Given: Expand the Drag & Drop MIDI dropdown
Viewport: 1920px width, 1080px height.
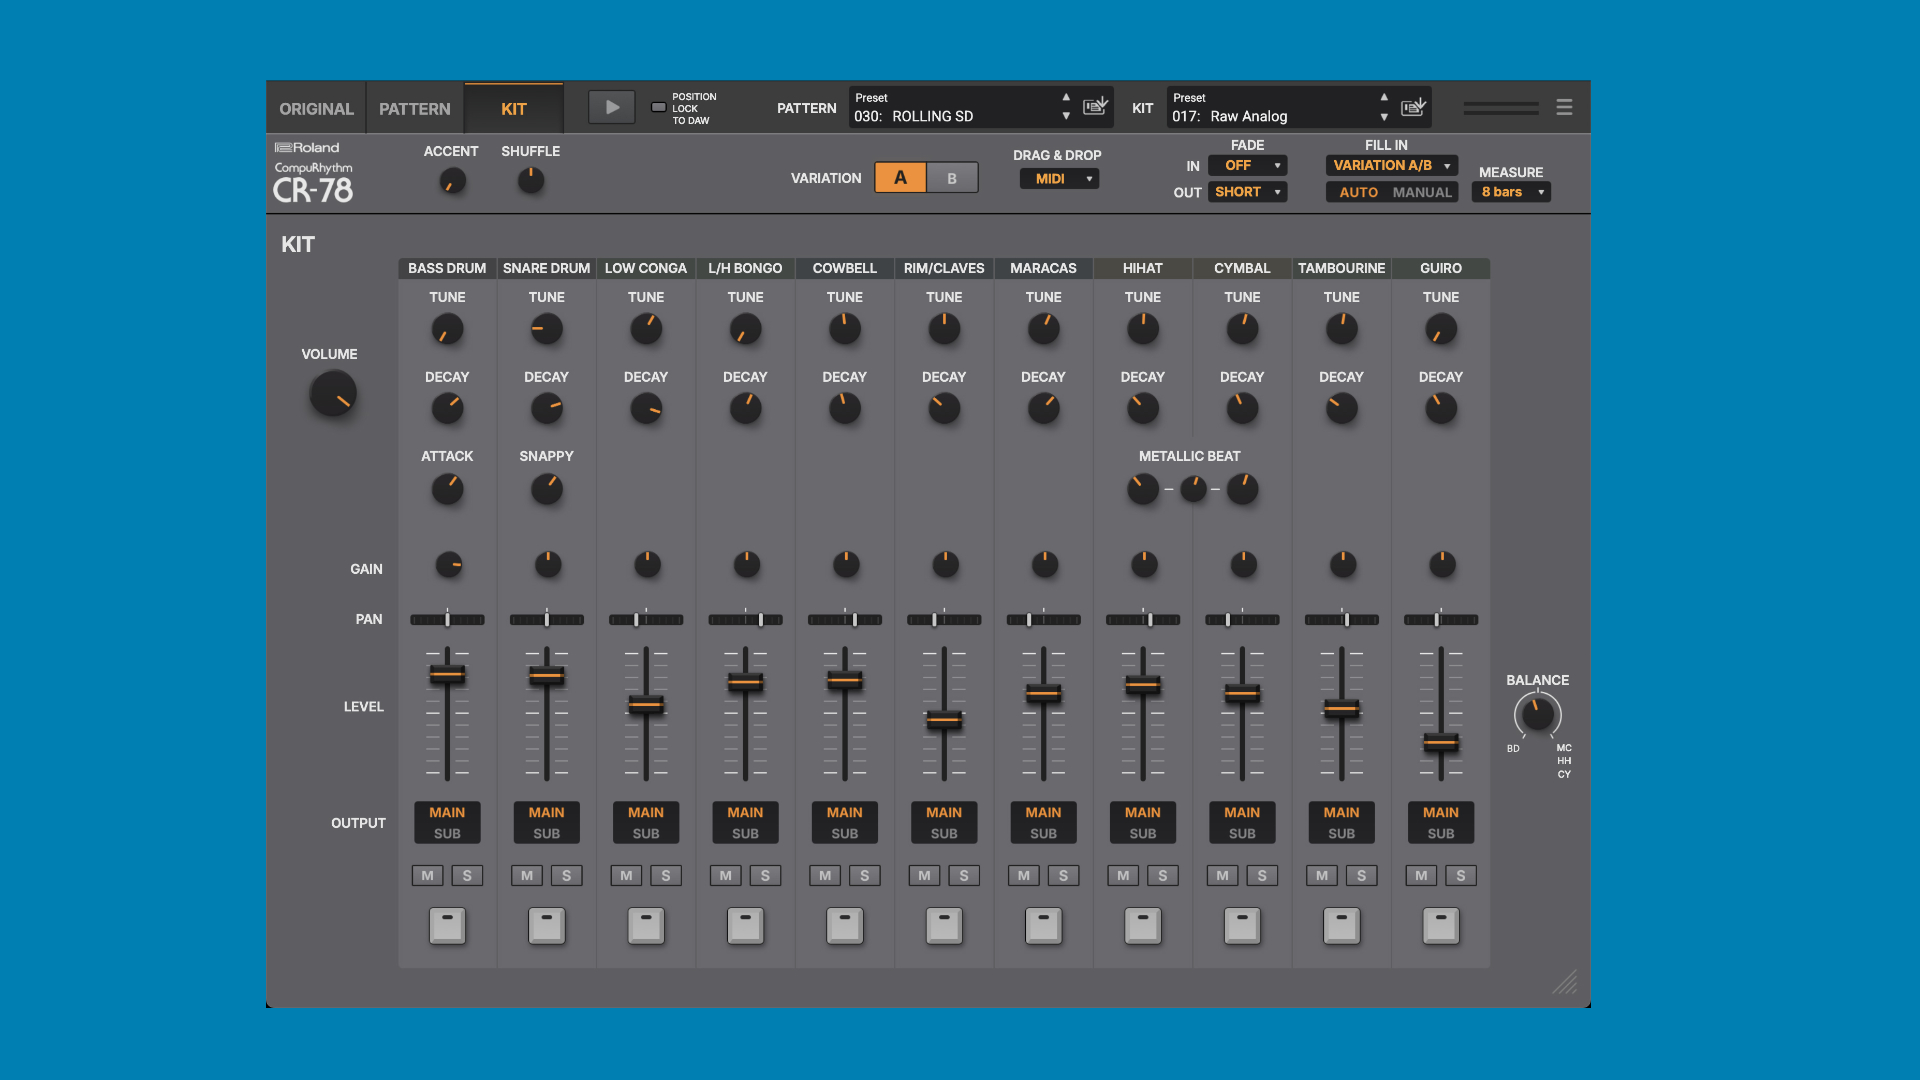Looking at the screenshot, I should coord(1059,179).
